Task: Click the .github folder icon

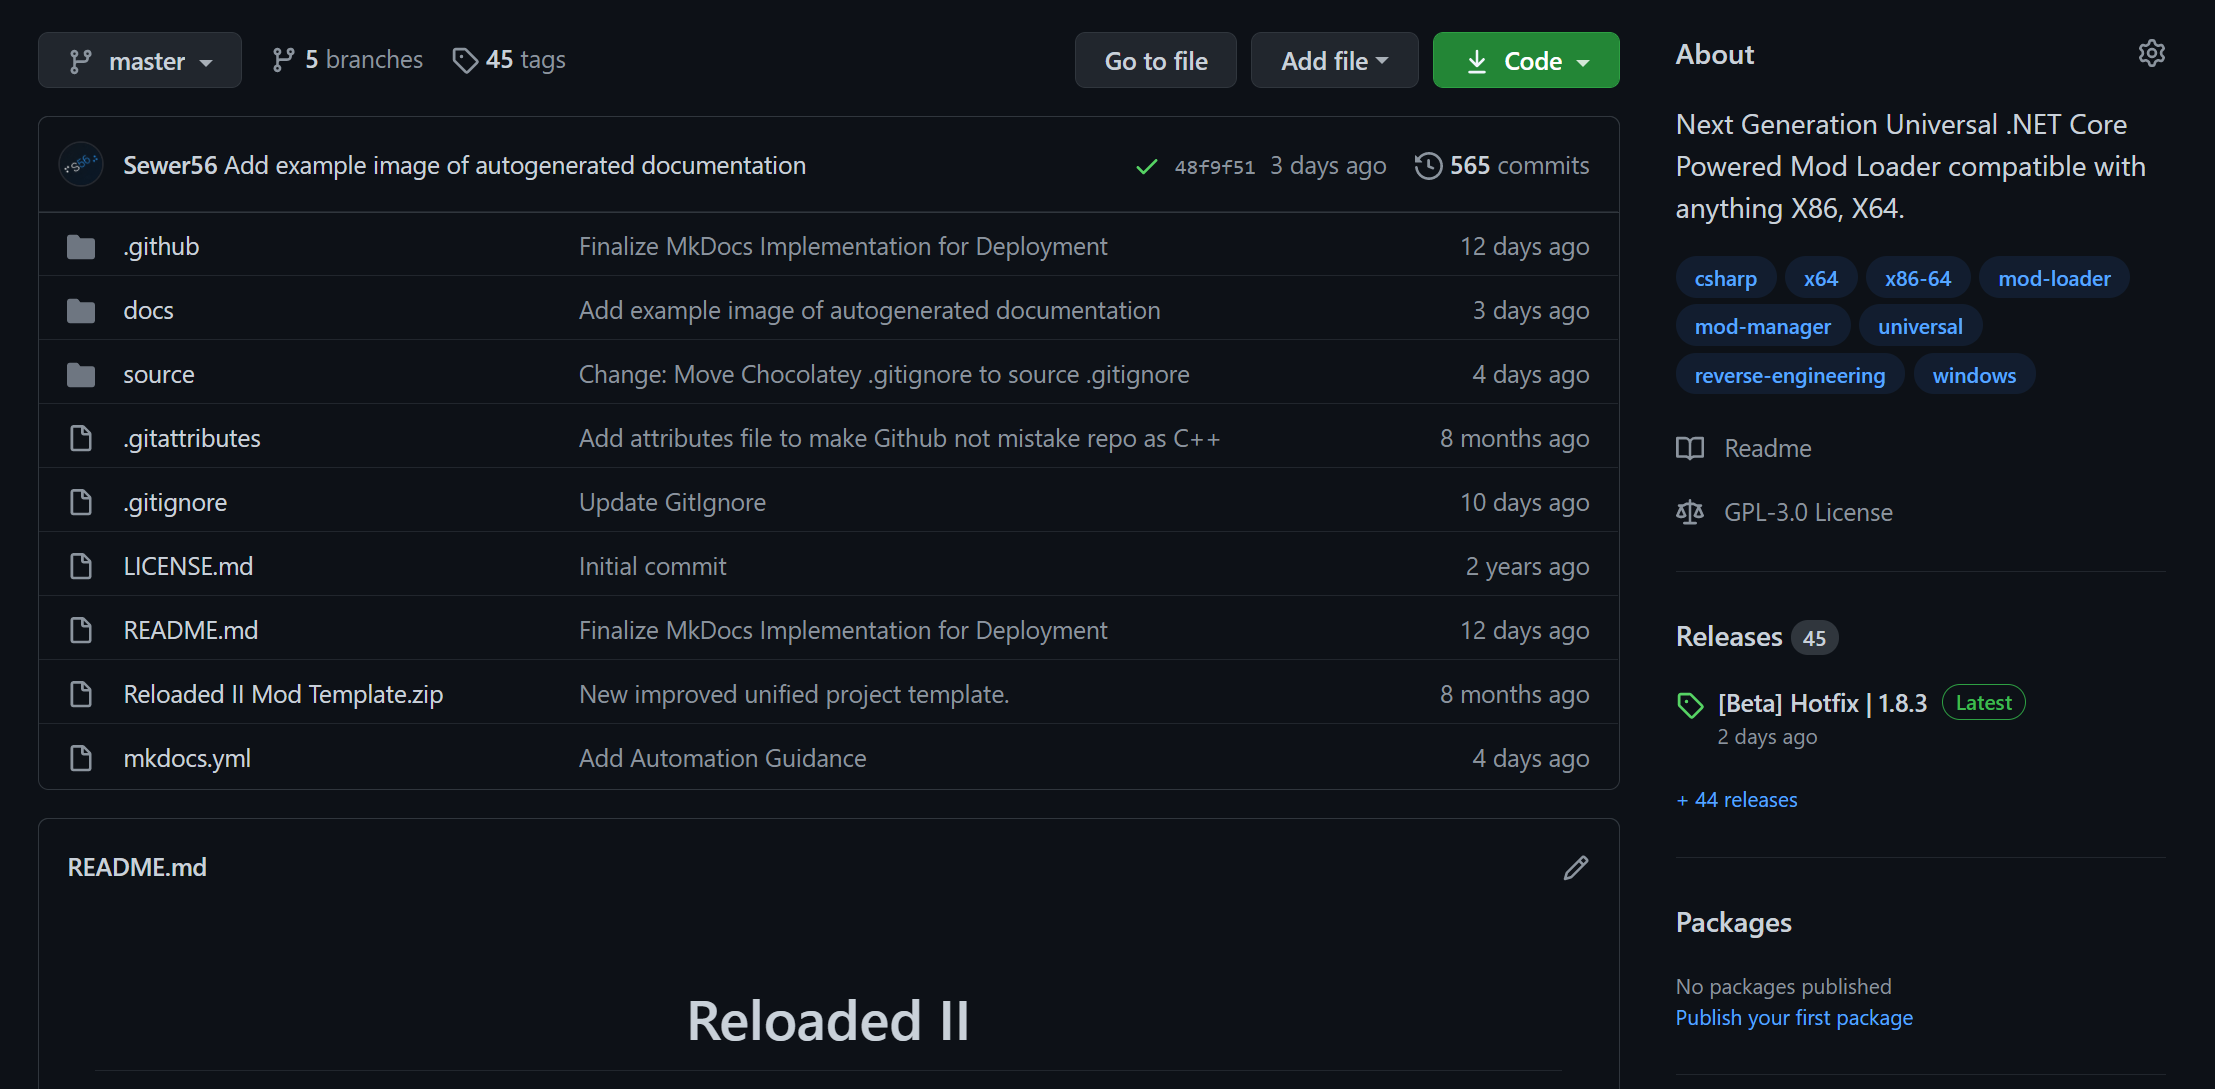Action: tap(81, 247)
